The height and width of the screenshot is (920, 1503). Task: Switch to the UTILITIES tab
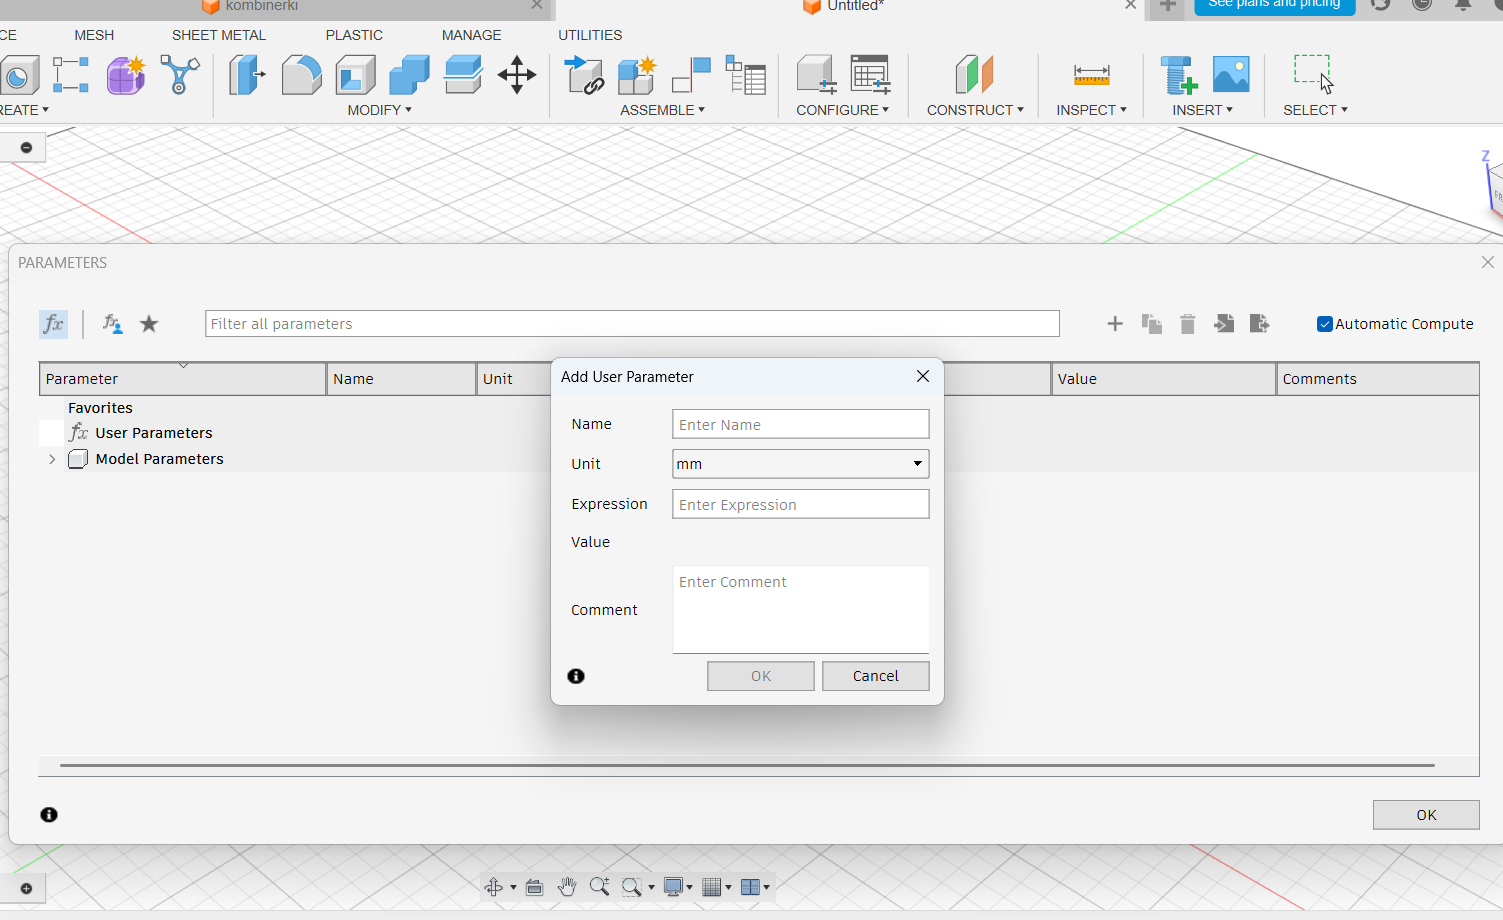(x=590, y=35)
